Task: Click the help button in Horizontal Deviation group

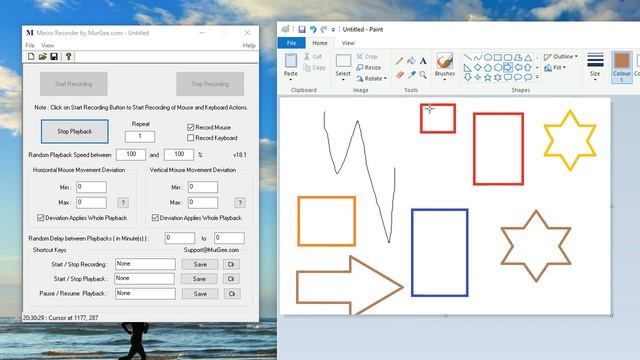Action: coord(123,202)
